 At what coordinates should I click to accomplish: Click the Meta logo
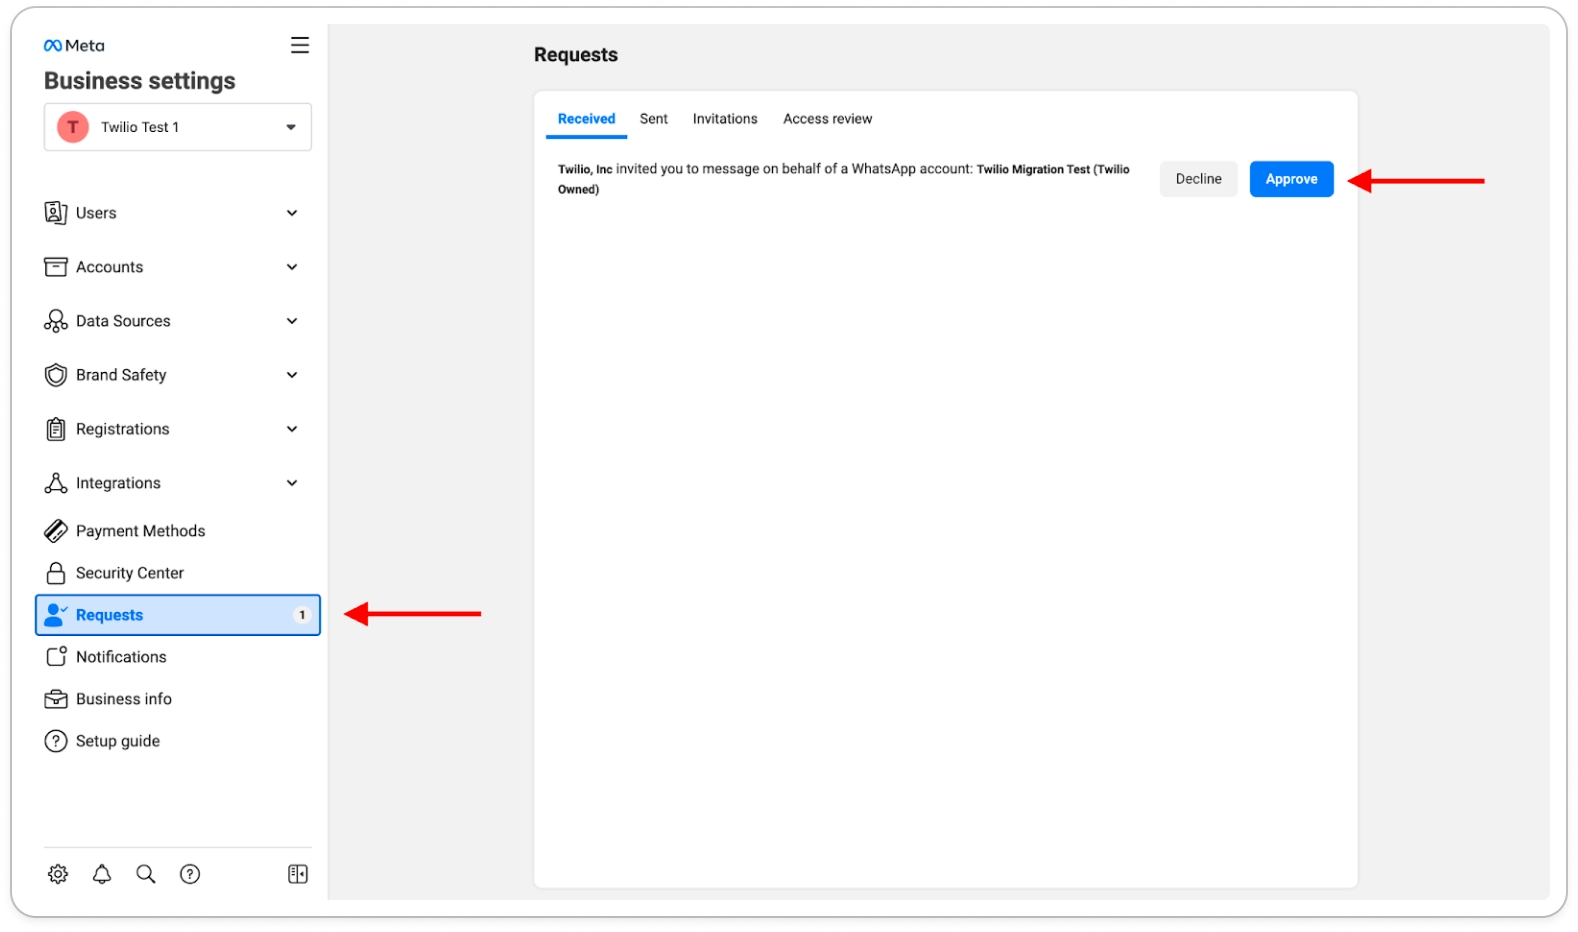[74, 46]
